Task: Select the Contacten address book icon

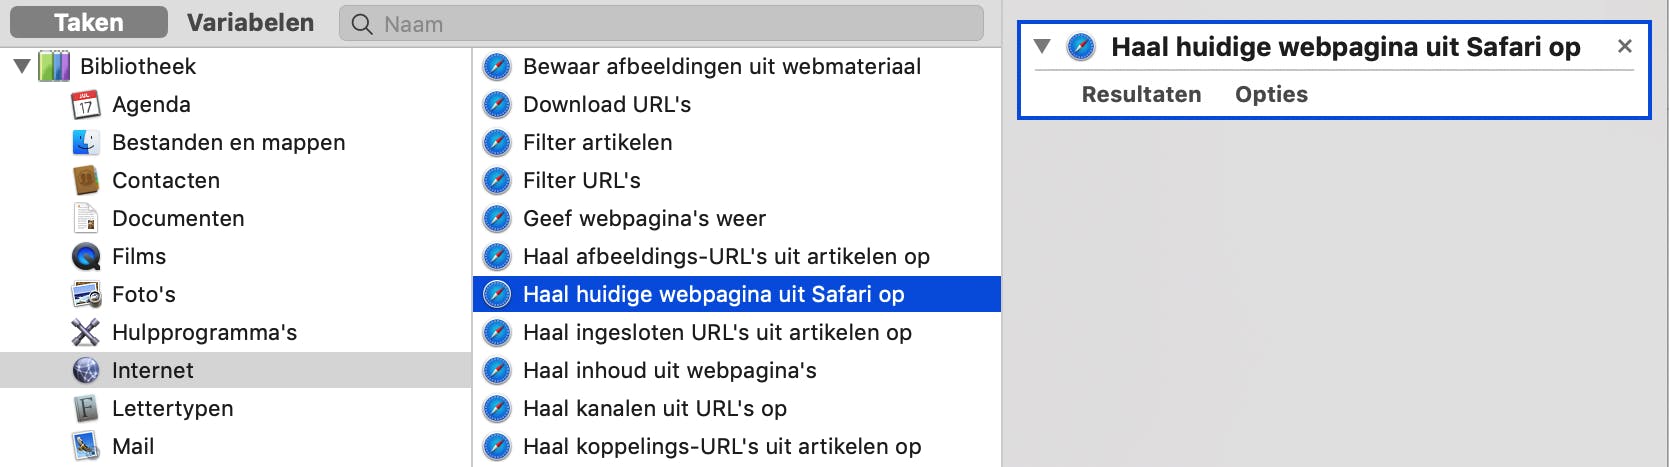Action: (86, 181)
